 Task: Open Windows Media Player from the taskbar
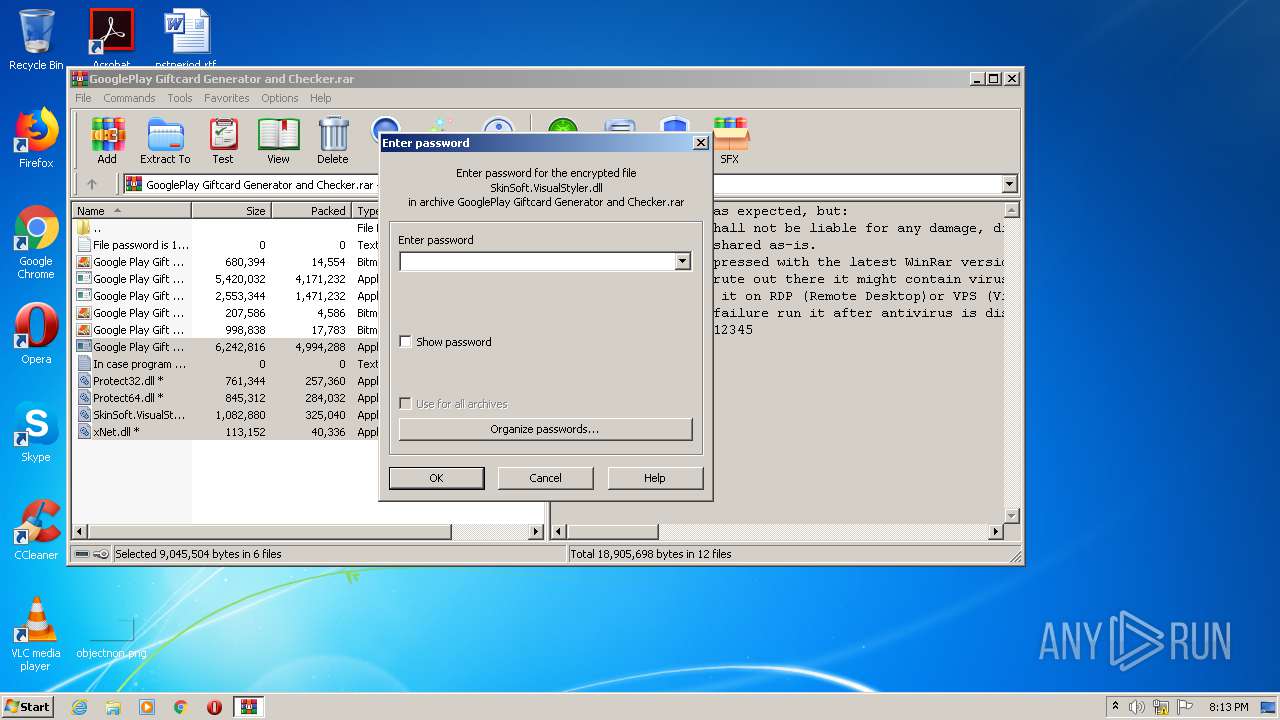point(147,707)
